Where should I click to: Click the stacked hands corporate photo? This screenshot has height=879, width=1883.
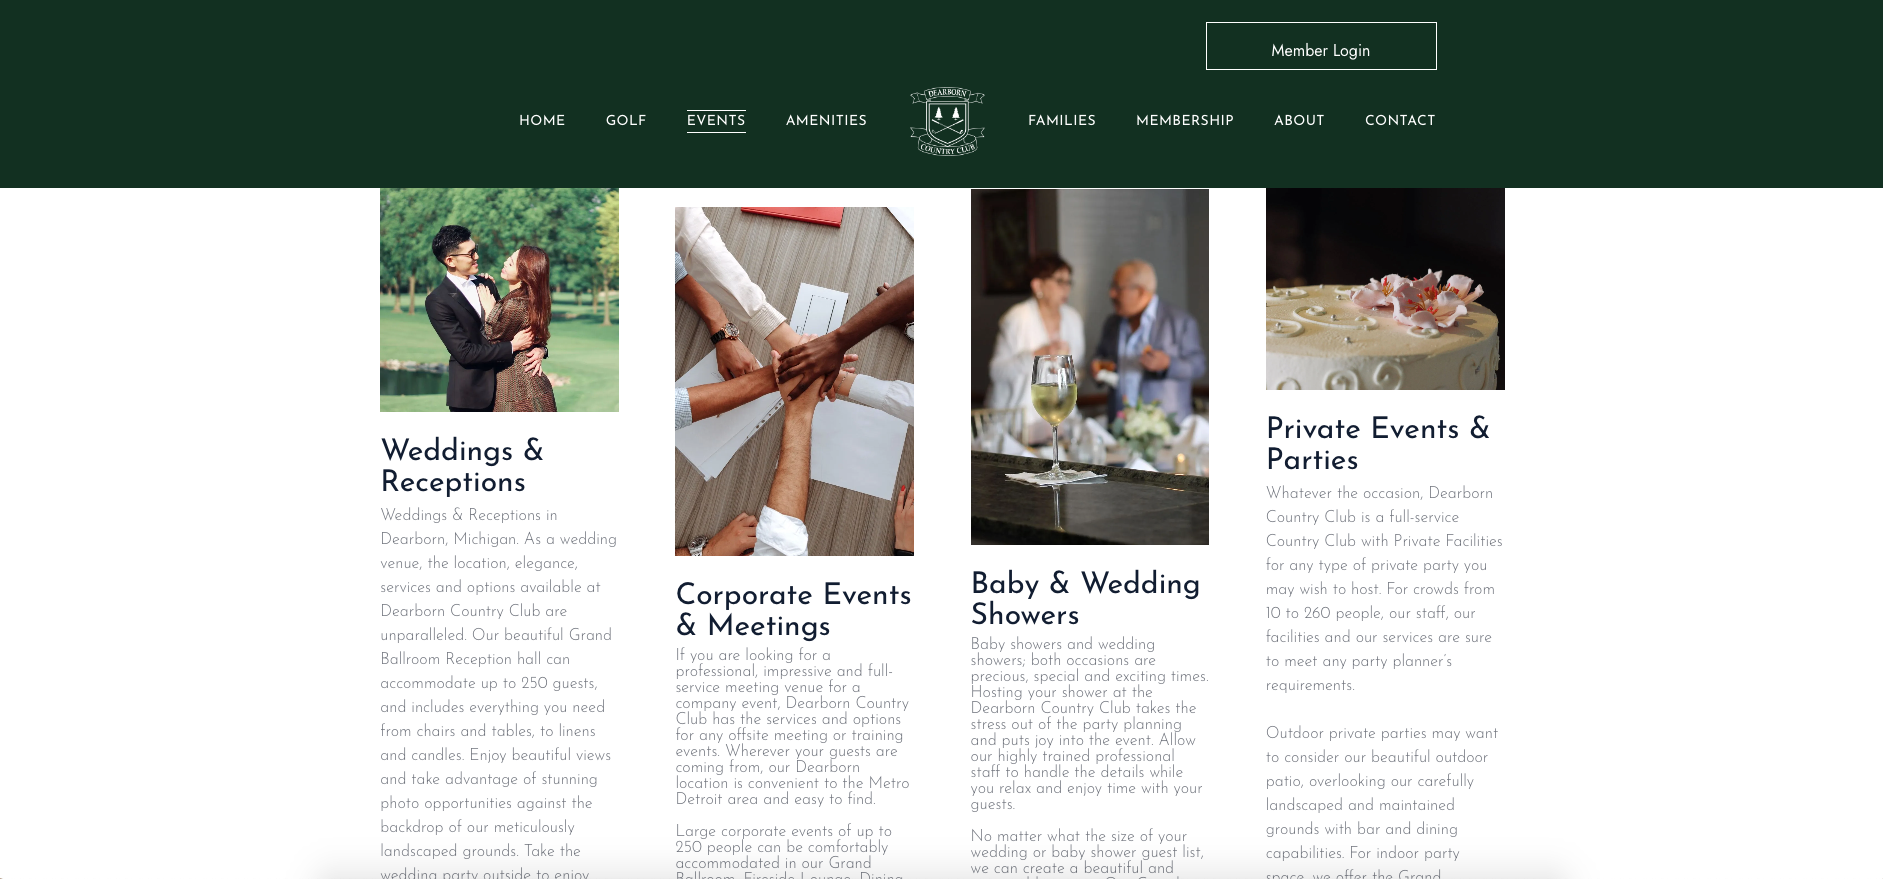click(794, 381)
